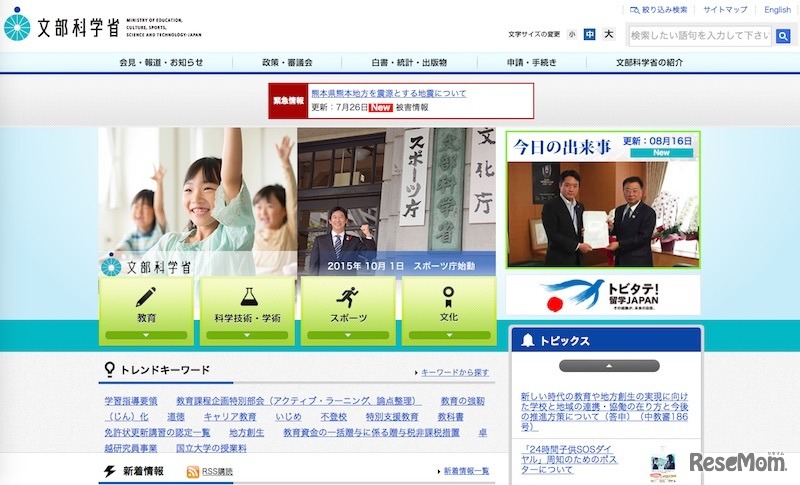Set text size to 小
The image size is (800, 485).
coord(572,35)
